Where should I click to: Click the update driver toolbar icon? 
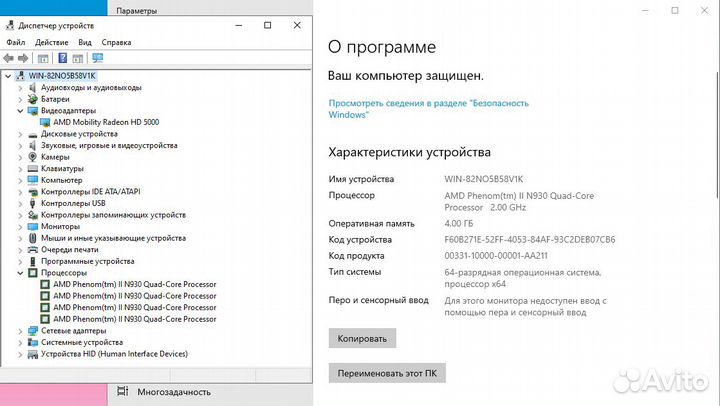[x=78, y=58]
